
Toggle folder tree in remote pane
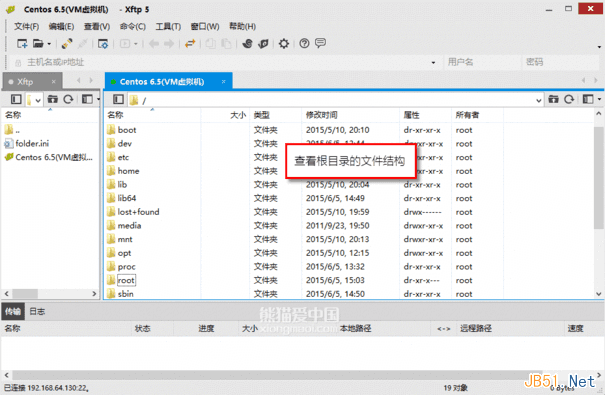coord(118,100)
